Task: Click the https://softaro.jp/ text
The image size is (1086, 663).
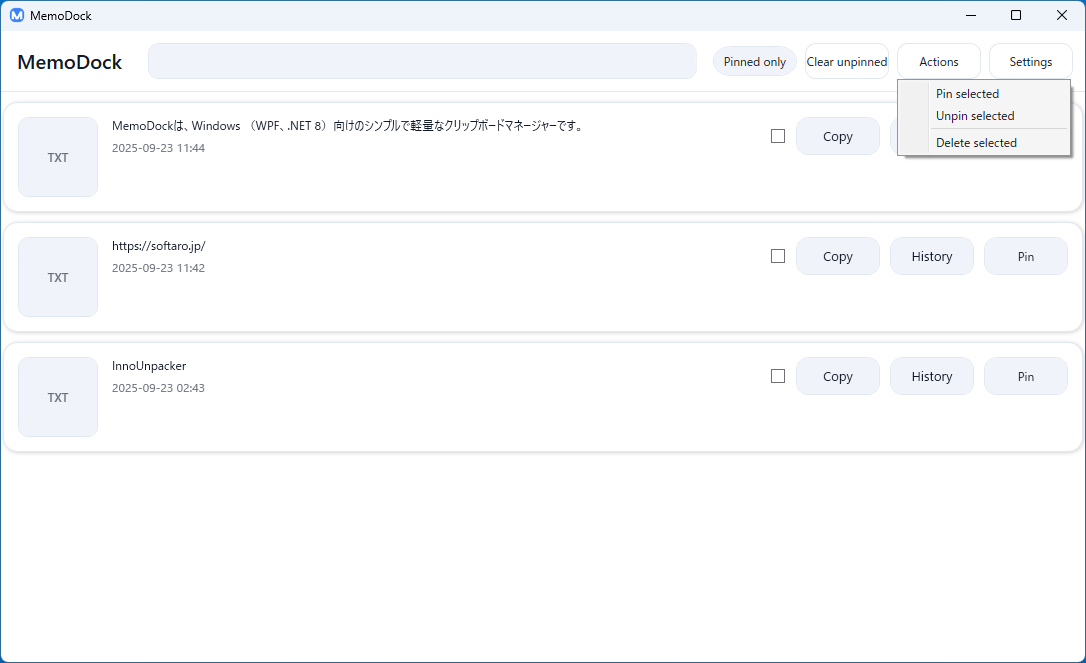Action: (x=159, y=246)
